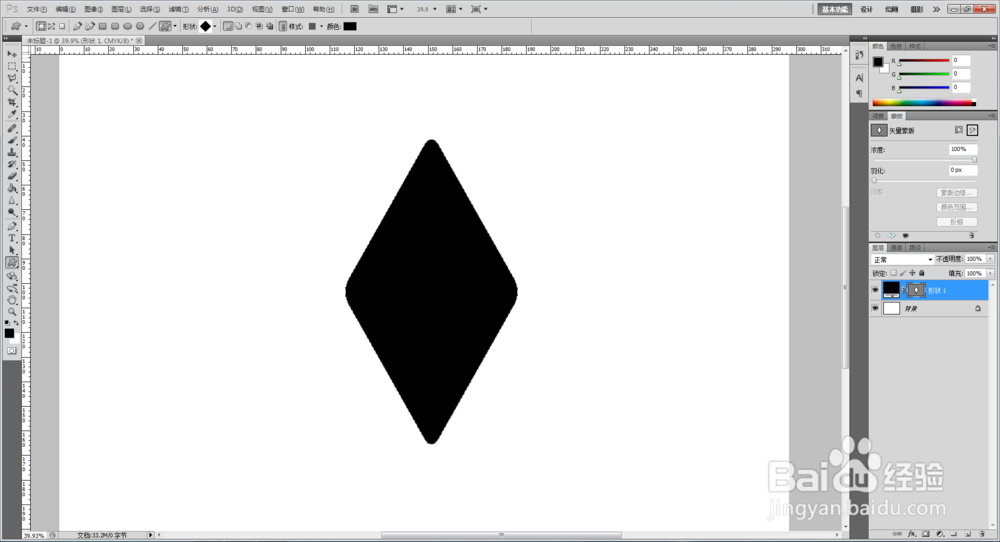Image resolution: width=1000 pixels, height=542 pixels.
Task: Enable Fill Pixels mode in options bar
Action: pos(62,26)
